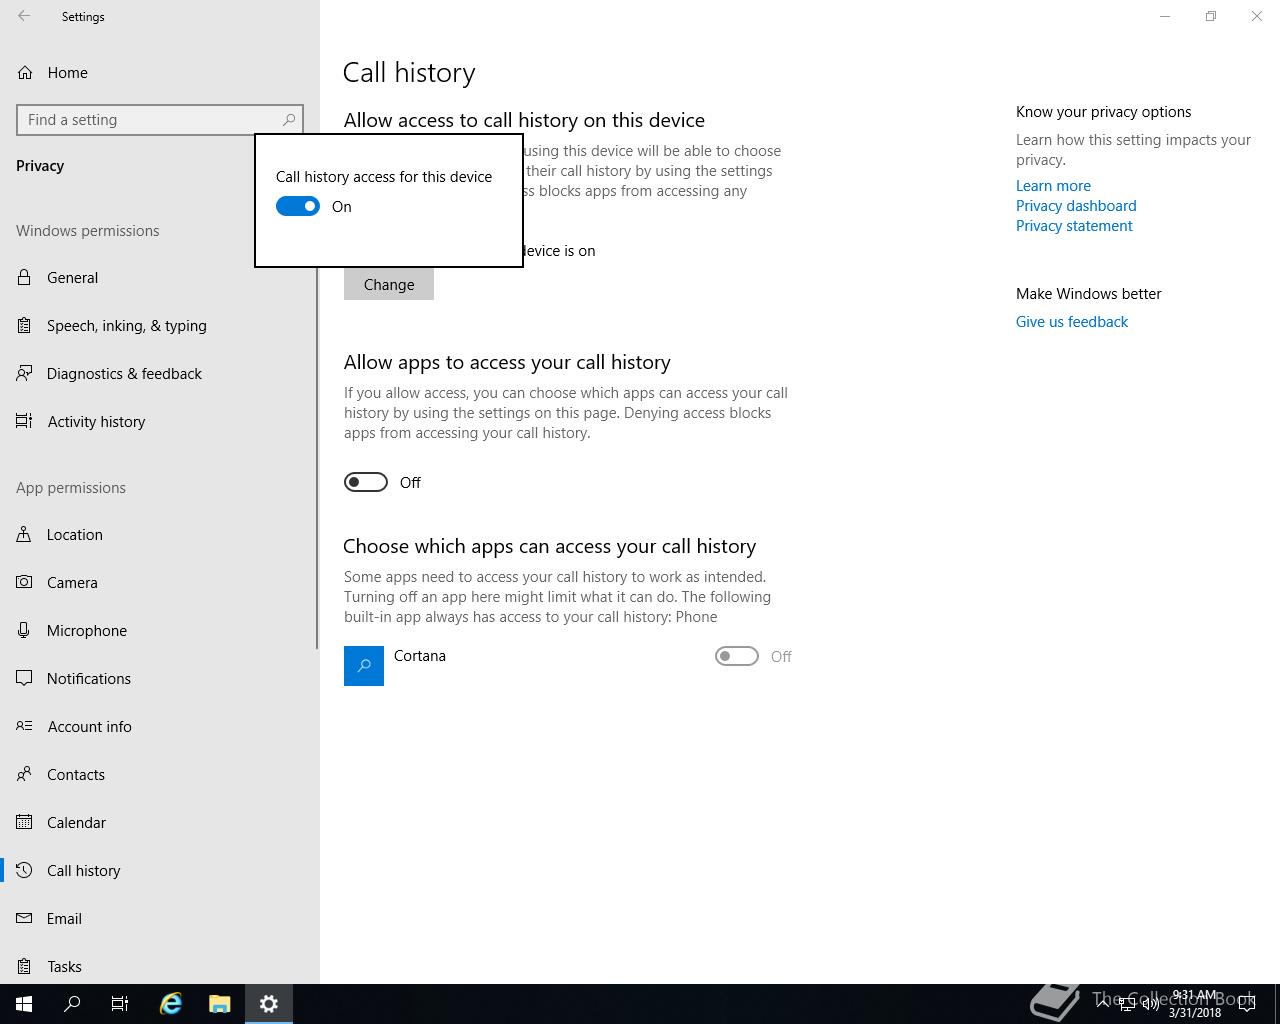
Task: Click the Home icon in sidebar
Action: [24, 72]
